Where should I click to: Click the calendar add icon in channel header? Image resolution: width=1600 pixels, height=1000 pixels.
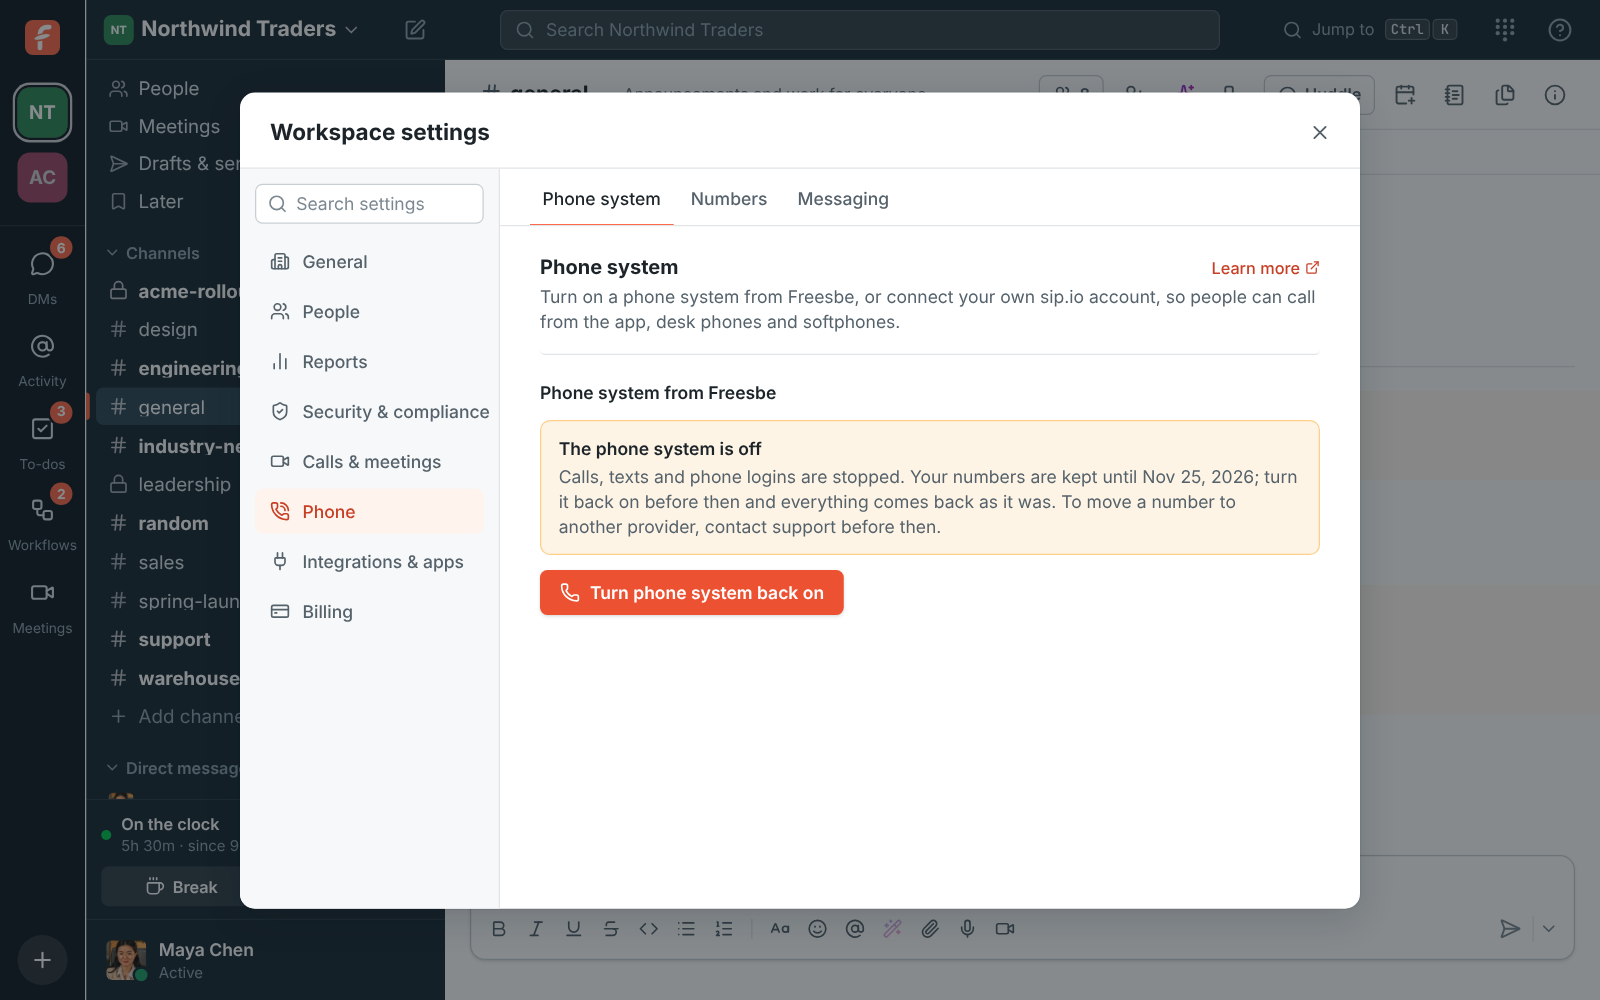click(1405, 95)
